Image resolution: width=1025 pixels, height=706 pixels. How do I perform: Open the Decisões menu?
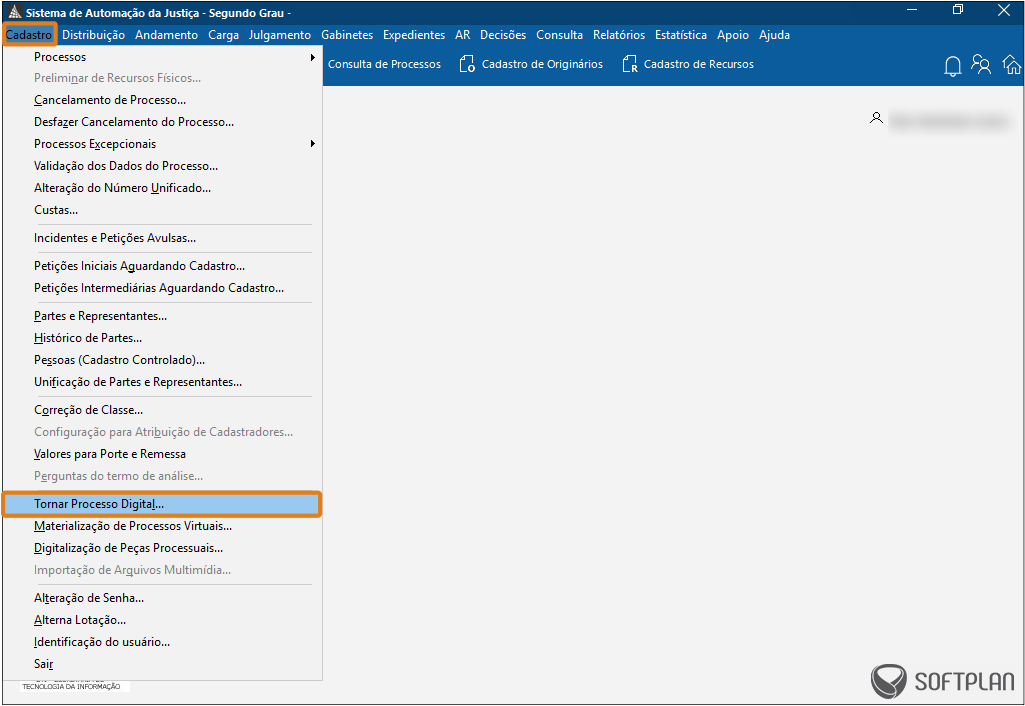pyautogui.click(x=503, y=35)
